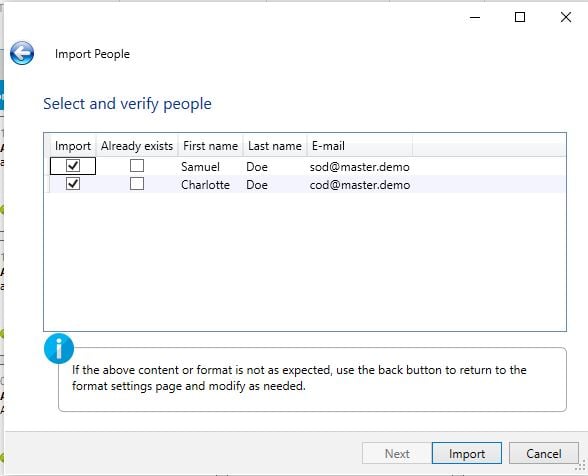Toggle Already exists checkbox for Samuel
Screen dimensions: 588x476
137,165
